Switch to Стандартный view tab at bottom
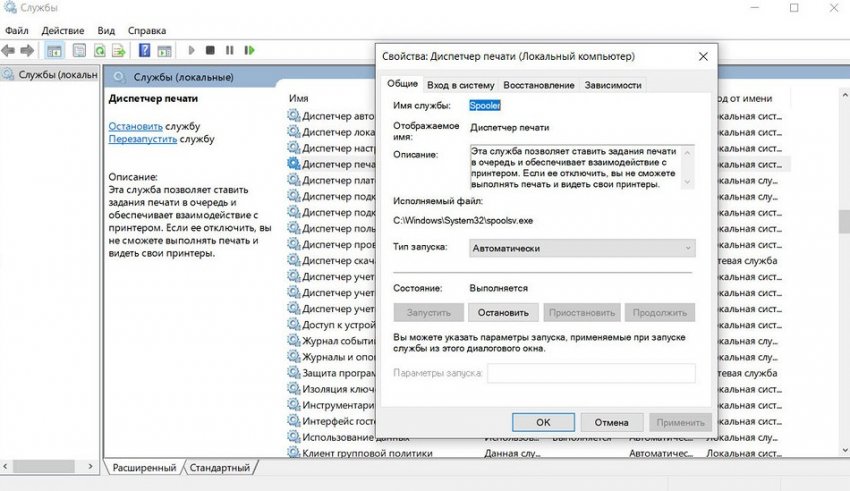The height and width of the screenshot is (491, 850). [x=220, y=467]
